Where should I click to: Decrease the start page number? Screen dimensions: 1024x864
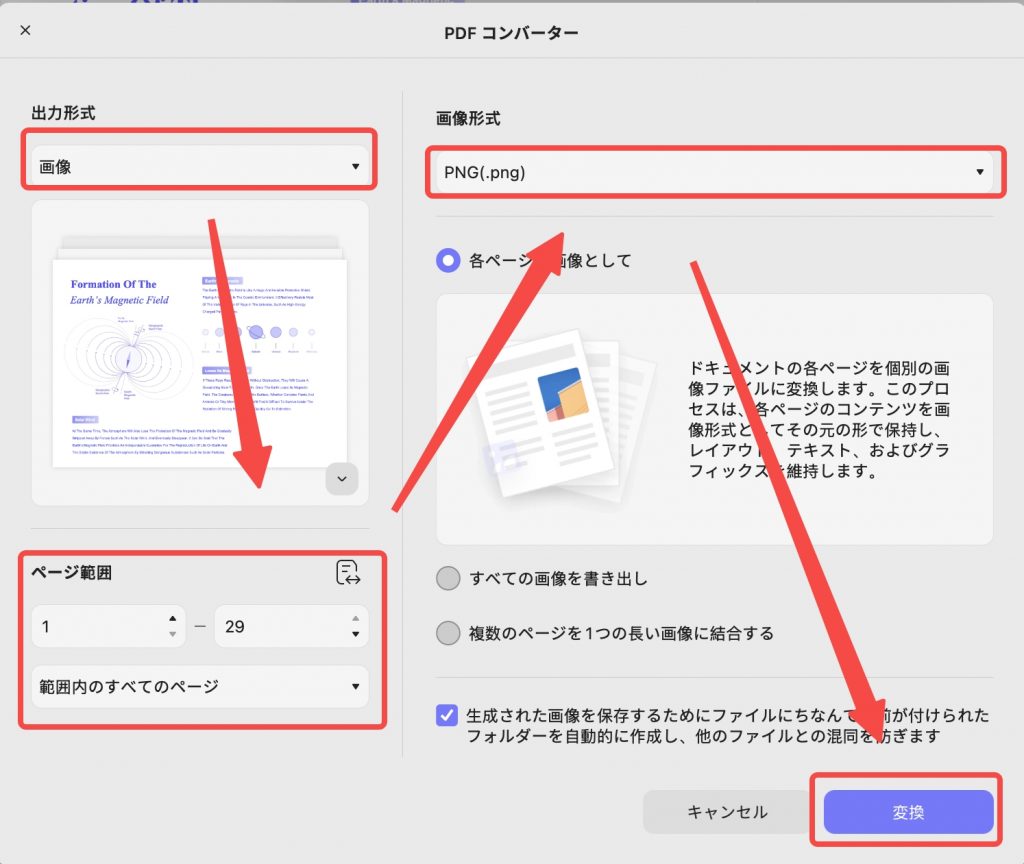[172, 634]
